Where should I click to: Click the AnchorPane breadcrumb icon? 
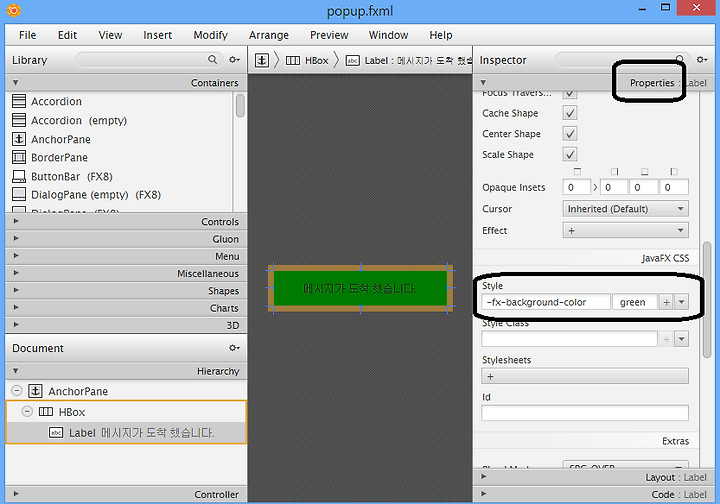(262, 60)
